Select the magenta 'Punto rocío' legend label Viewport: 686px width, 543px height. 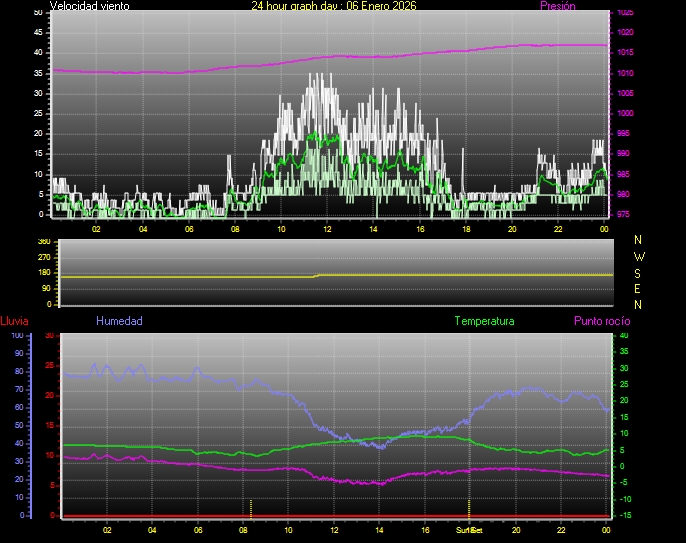602,322
